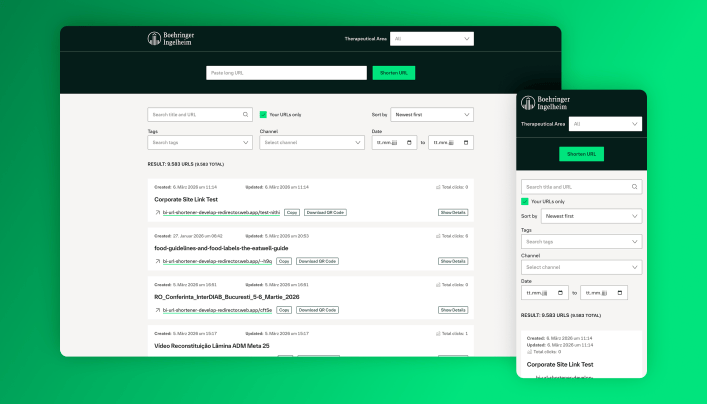Click 'food-guidelines-and-food-labels-the-eatwell-guide' title
The image size is (707, 404).
point(221,248)
